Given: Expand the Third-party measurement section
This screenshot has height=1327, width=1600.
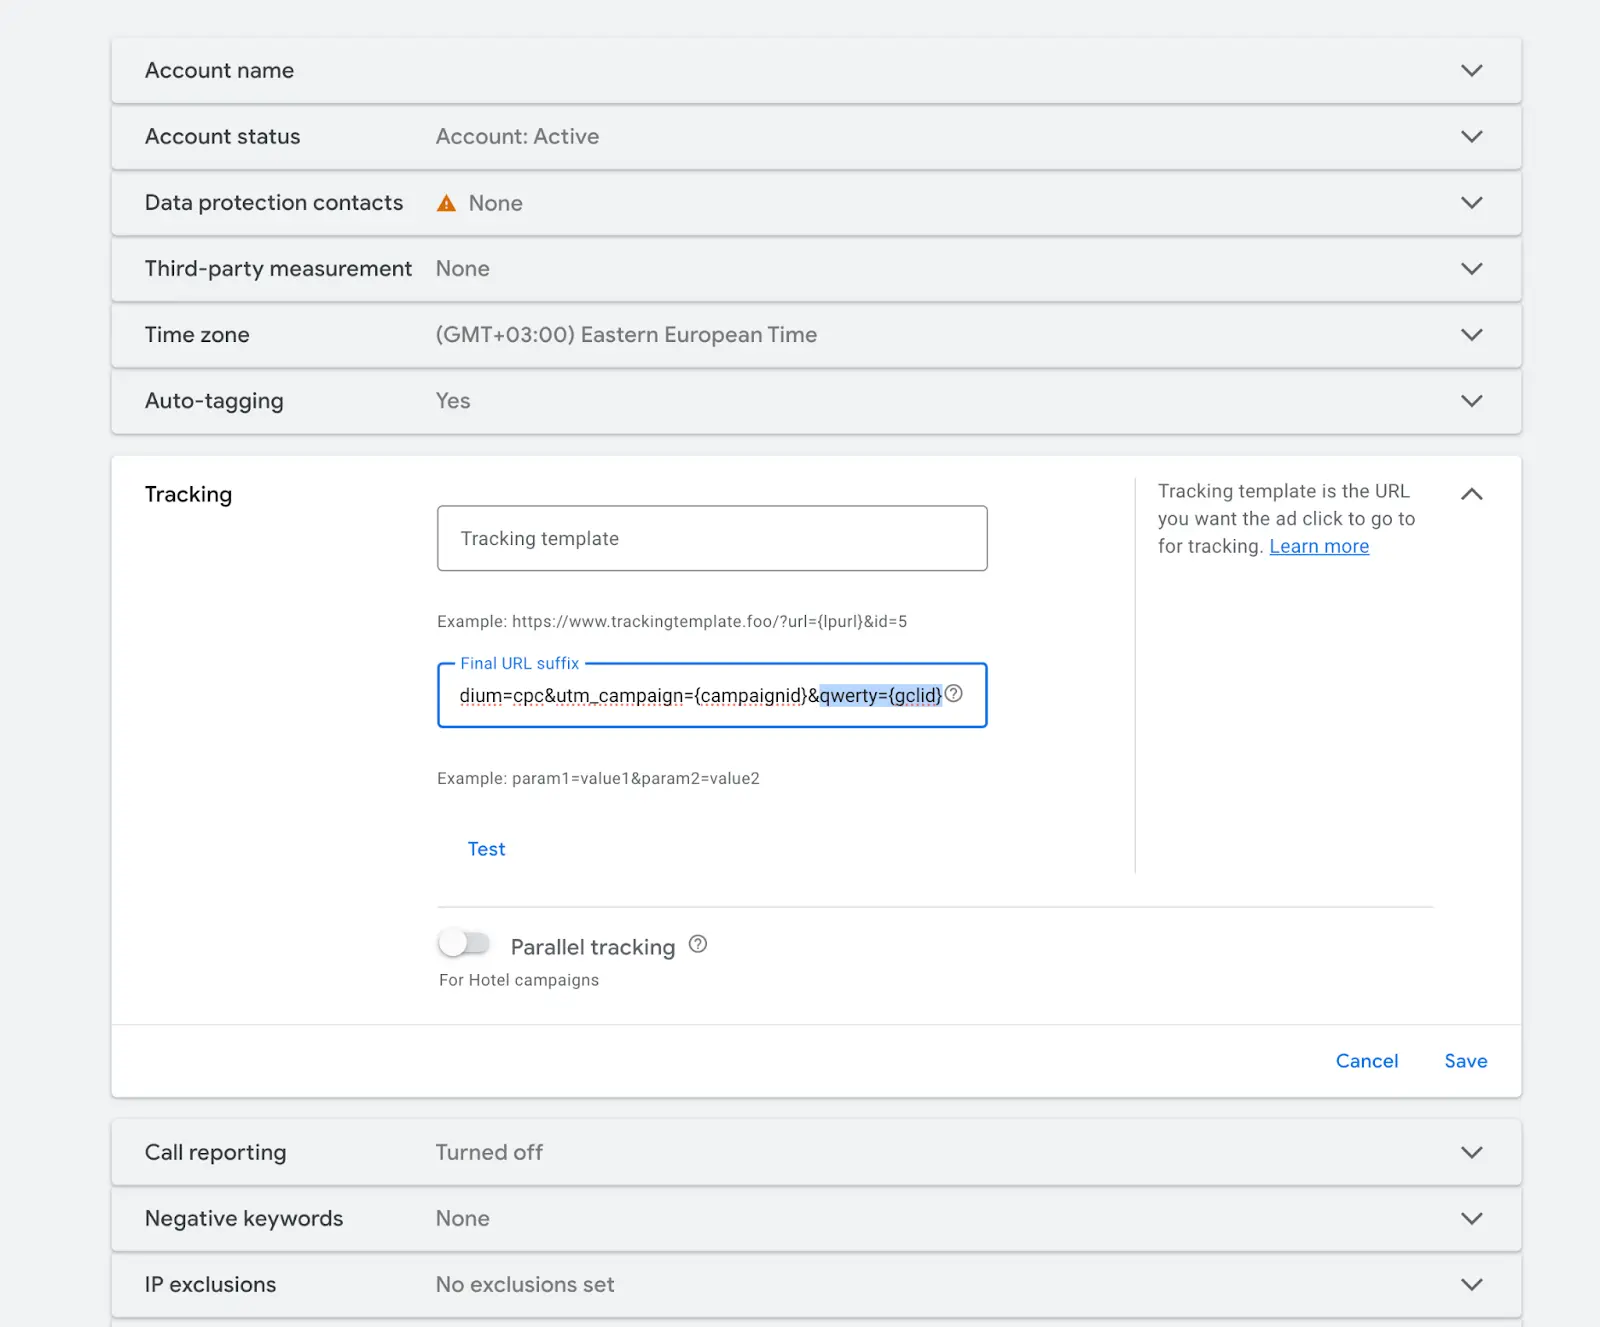Looking at the screenshot, I should pyautogui.click(x=1471, y=269).
